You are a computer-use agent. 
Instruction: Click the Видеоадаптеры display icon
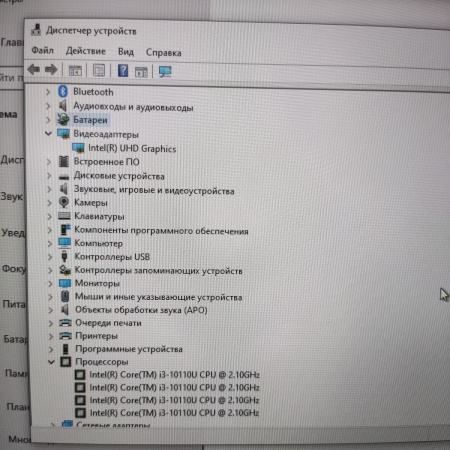[x=63, y=134]
